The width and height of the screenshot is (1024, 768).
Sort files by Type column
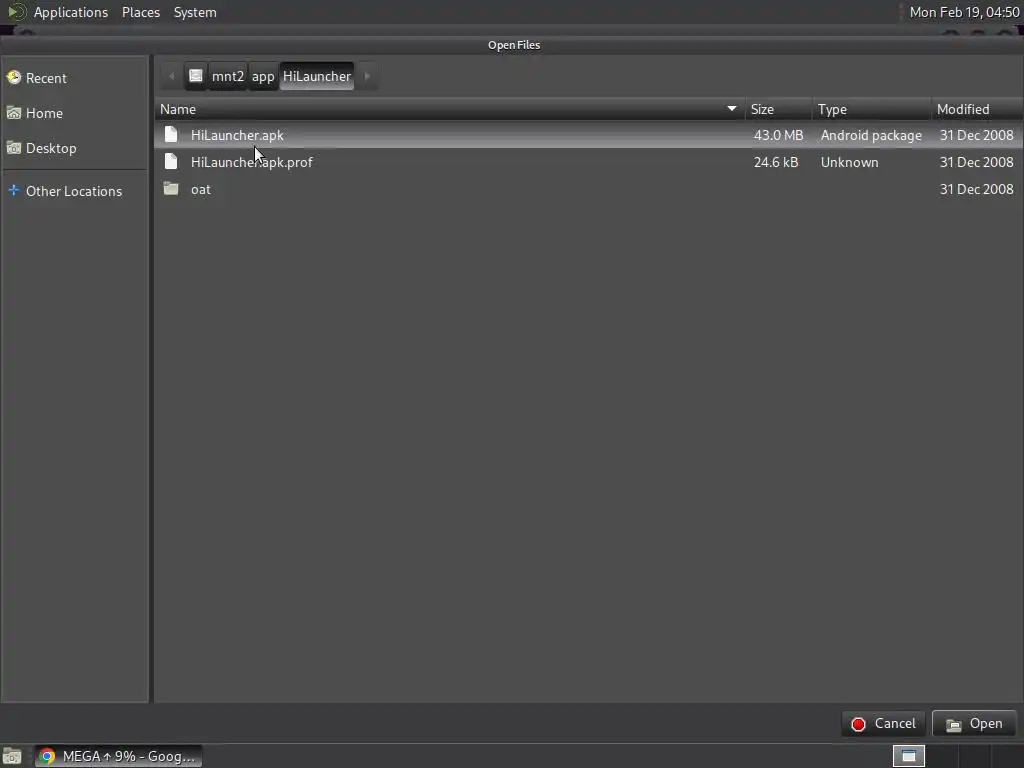[872, 109]
